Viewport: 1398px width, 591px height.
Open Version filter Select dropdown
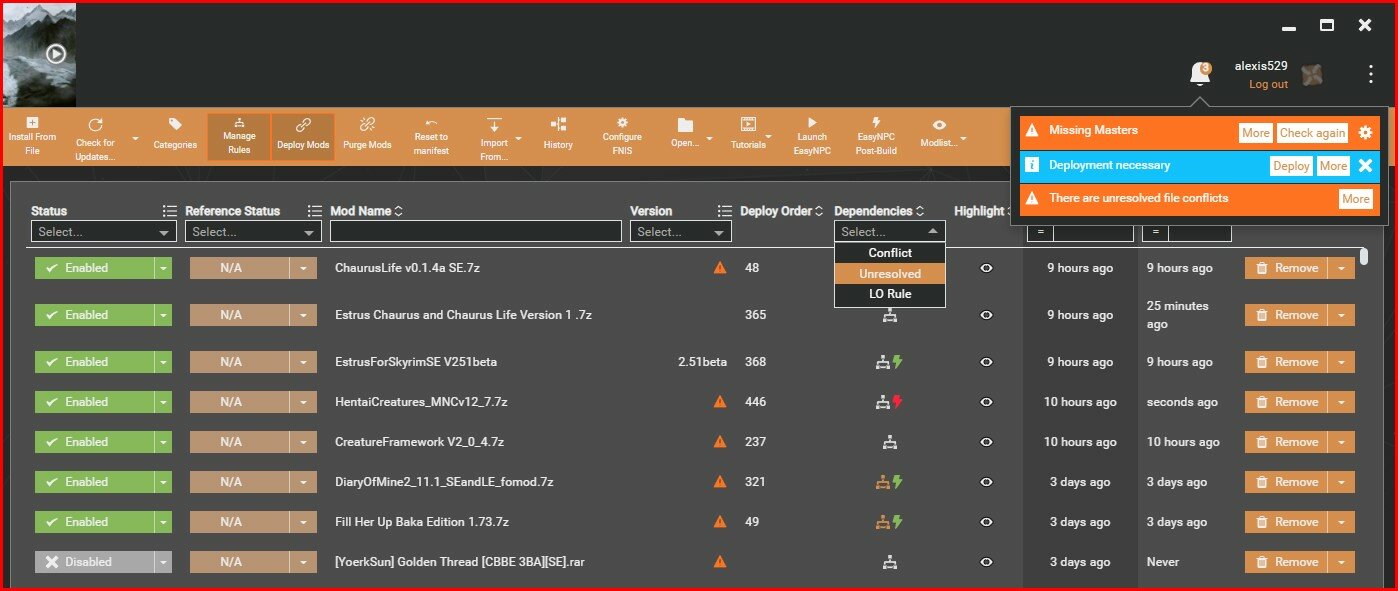681,232
